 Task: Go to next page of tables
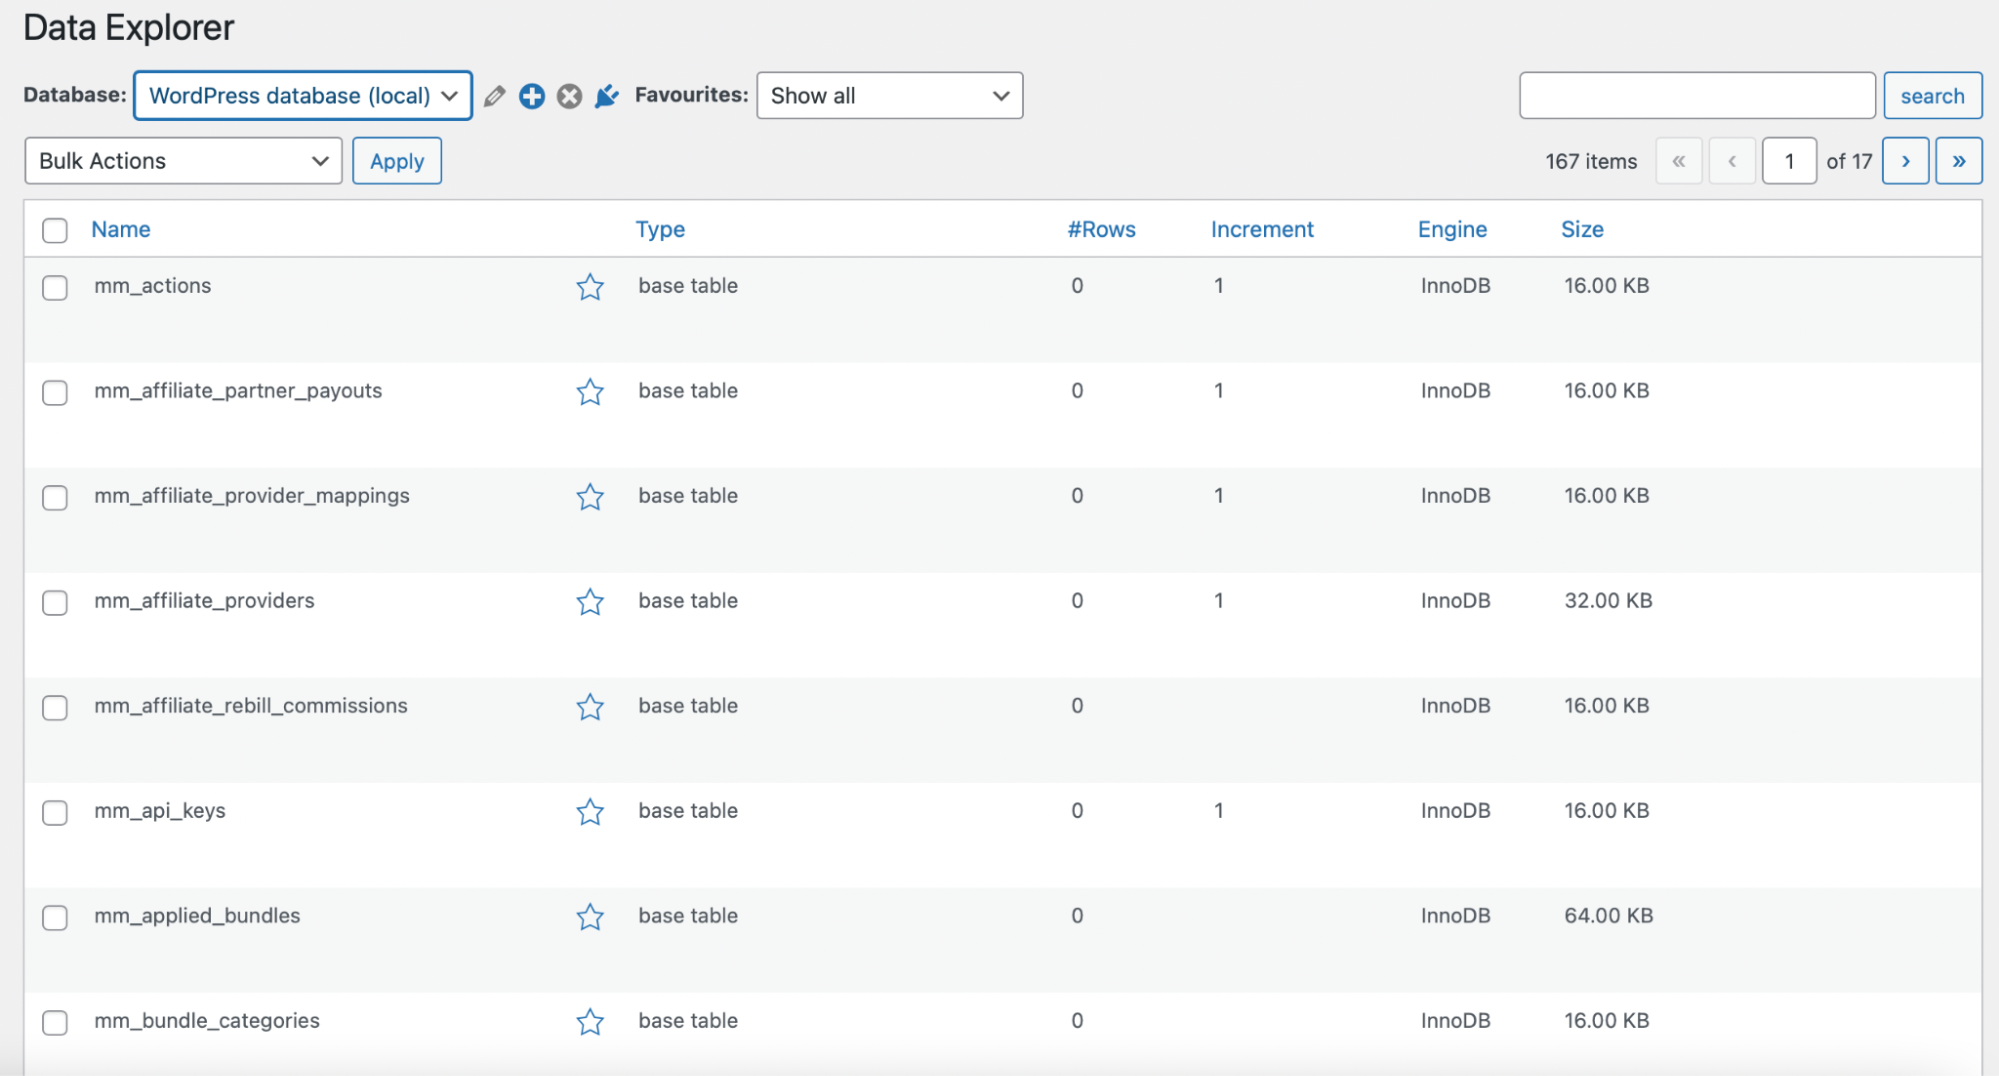click(1905, 161)
